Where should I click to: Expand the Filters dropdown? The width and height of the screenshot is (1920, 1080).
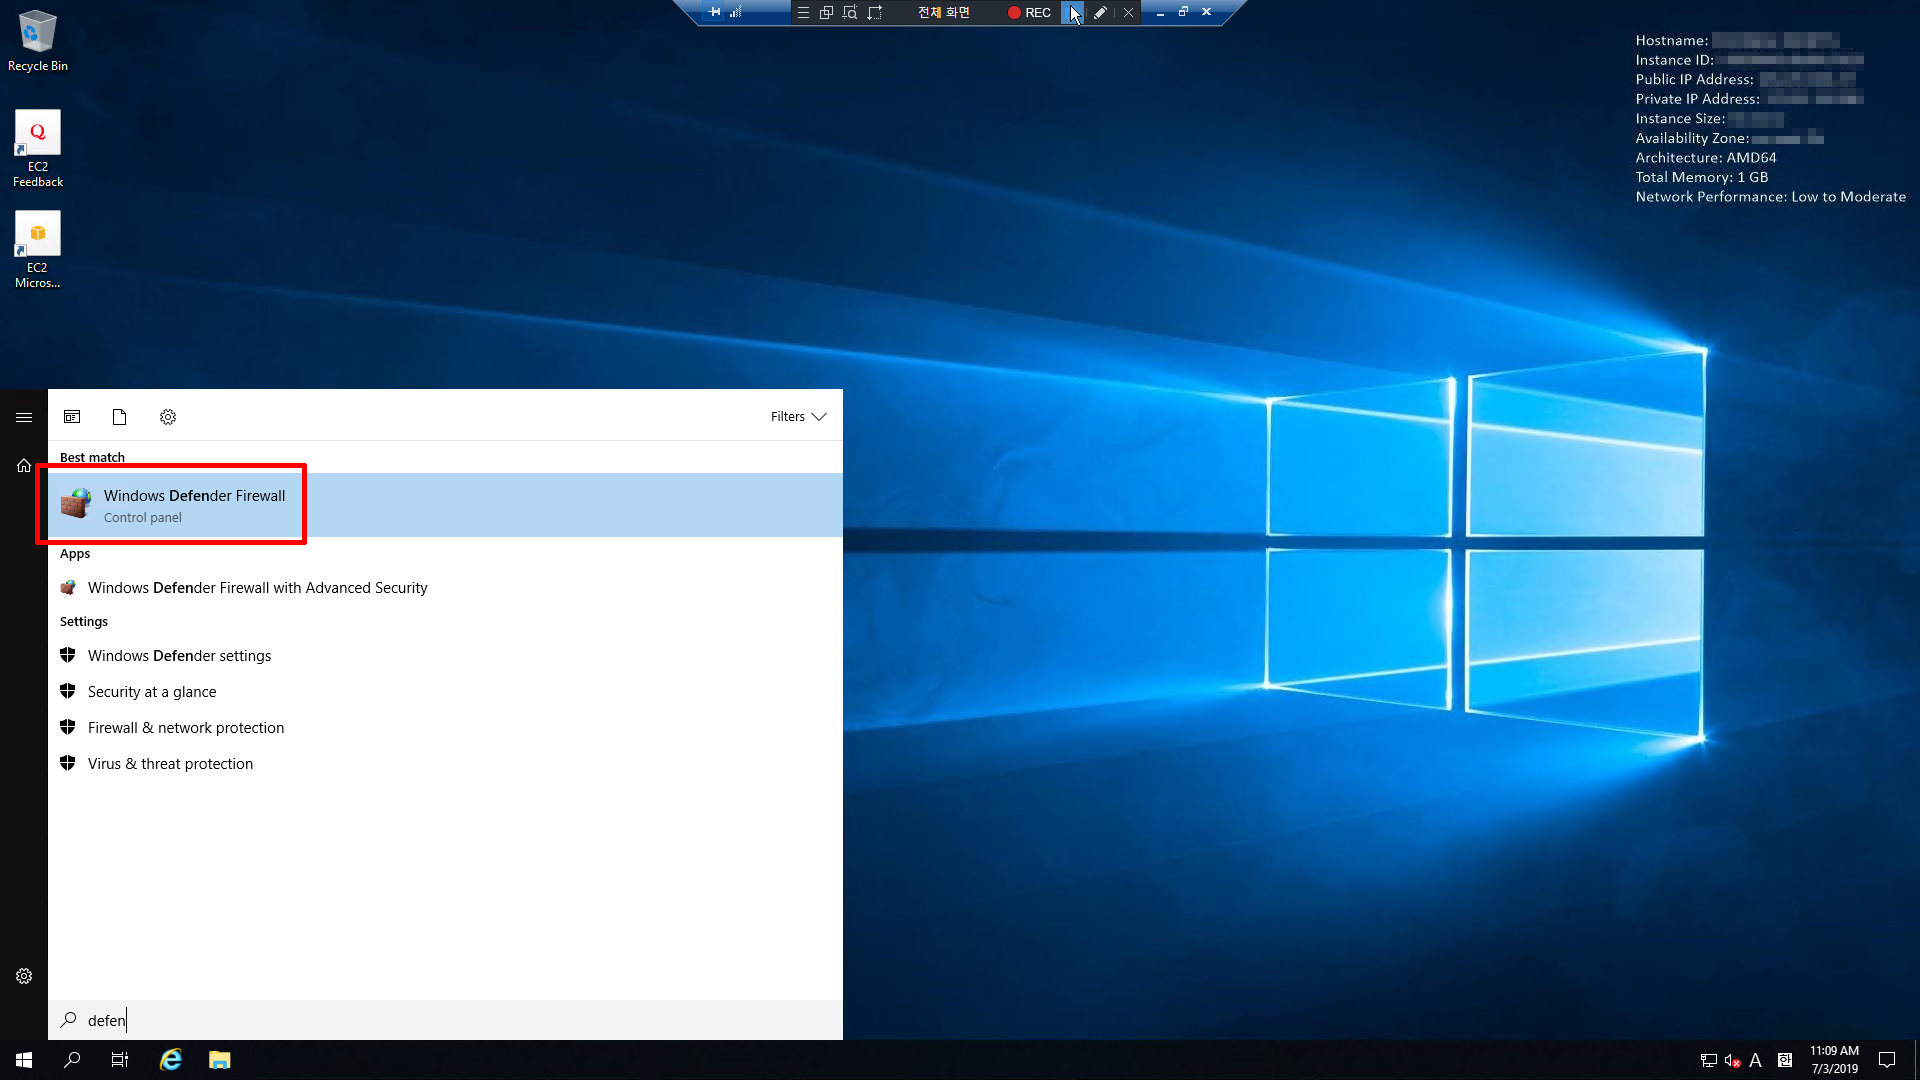(x=798, y=417)
